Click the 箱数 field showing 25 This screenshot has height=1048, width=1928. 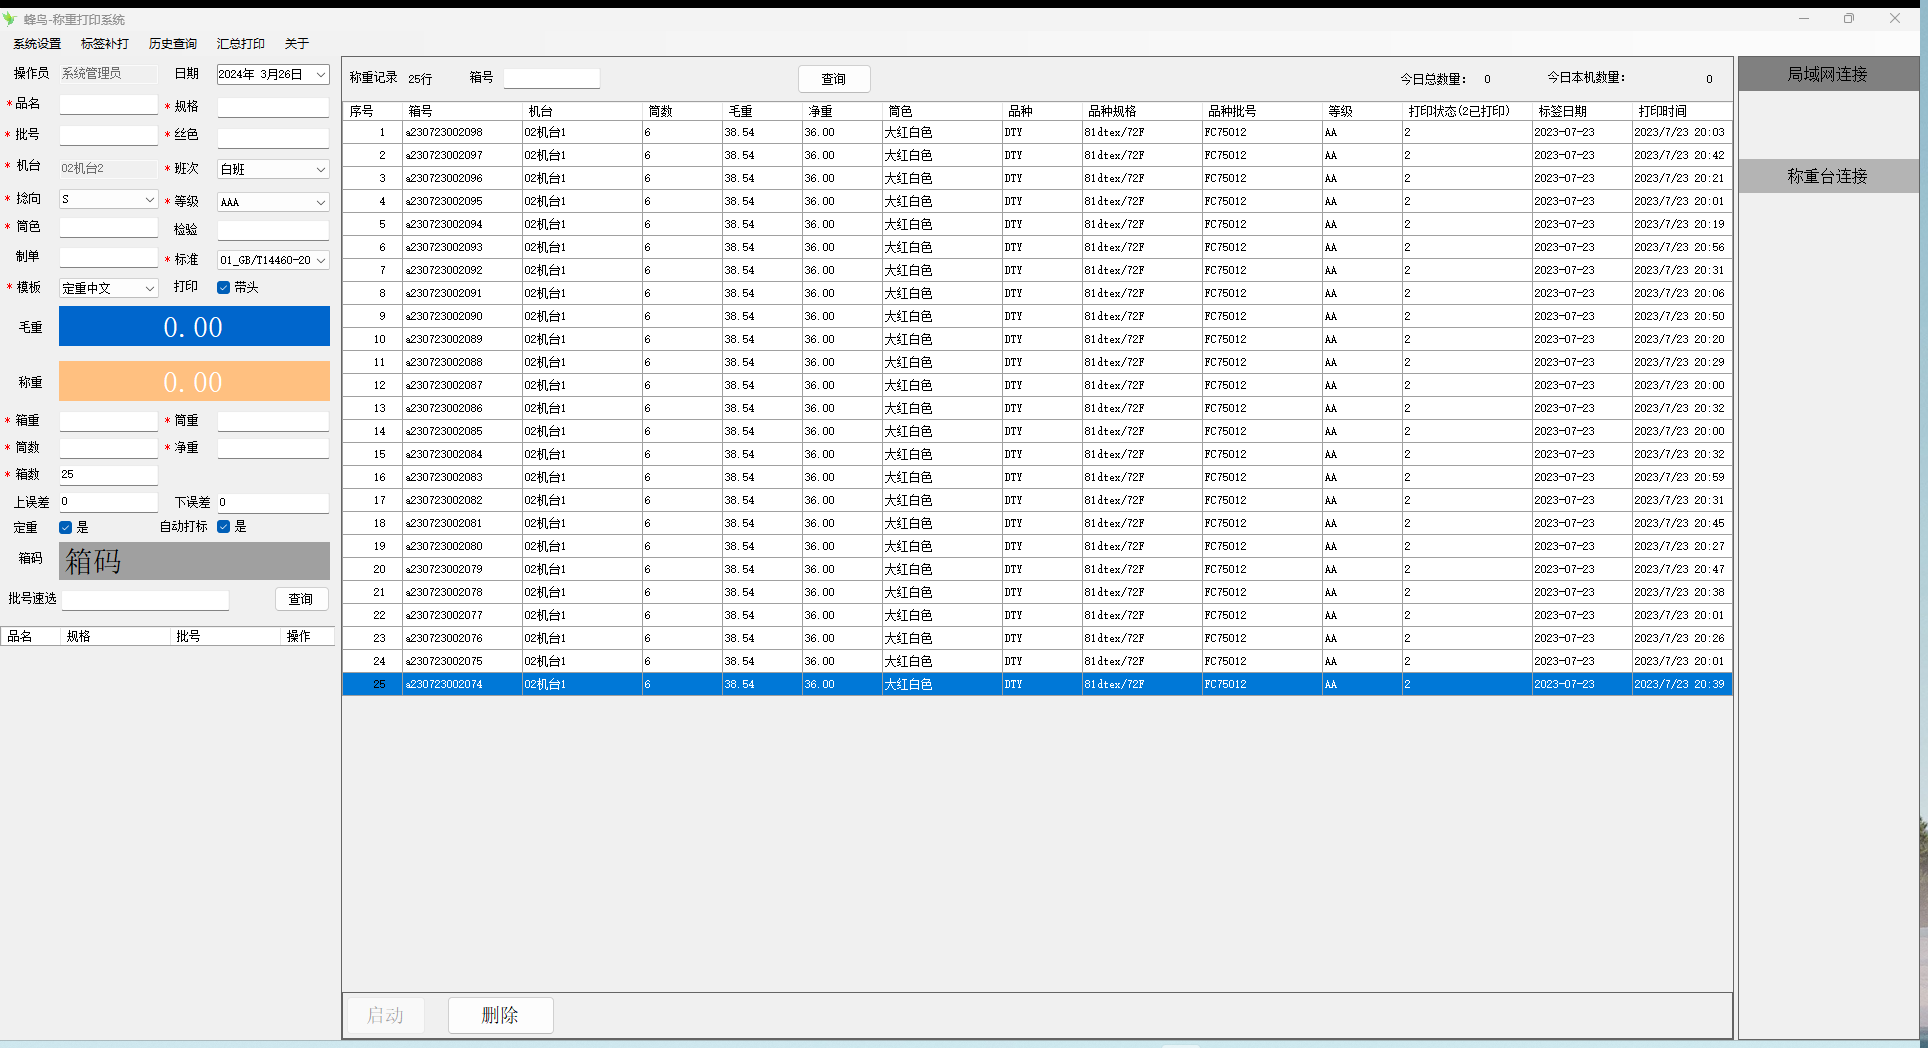(108, 475)
